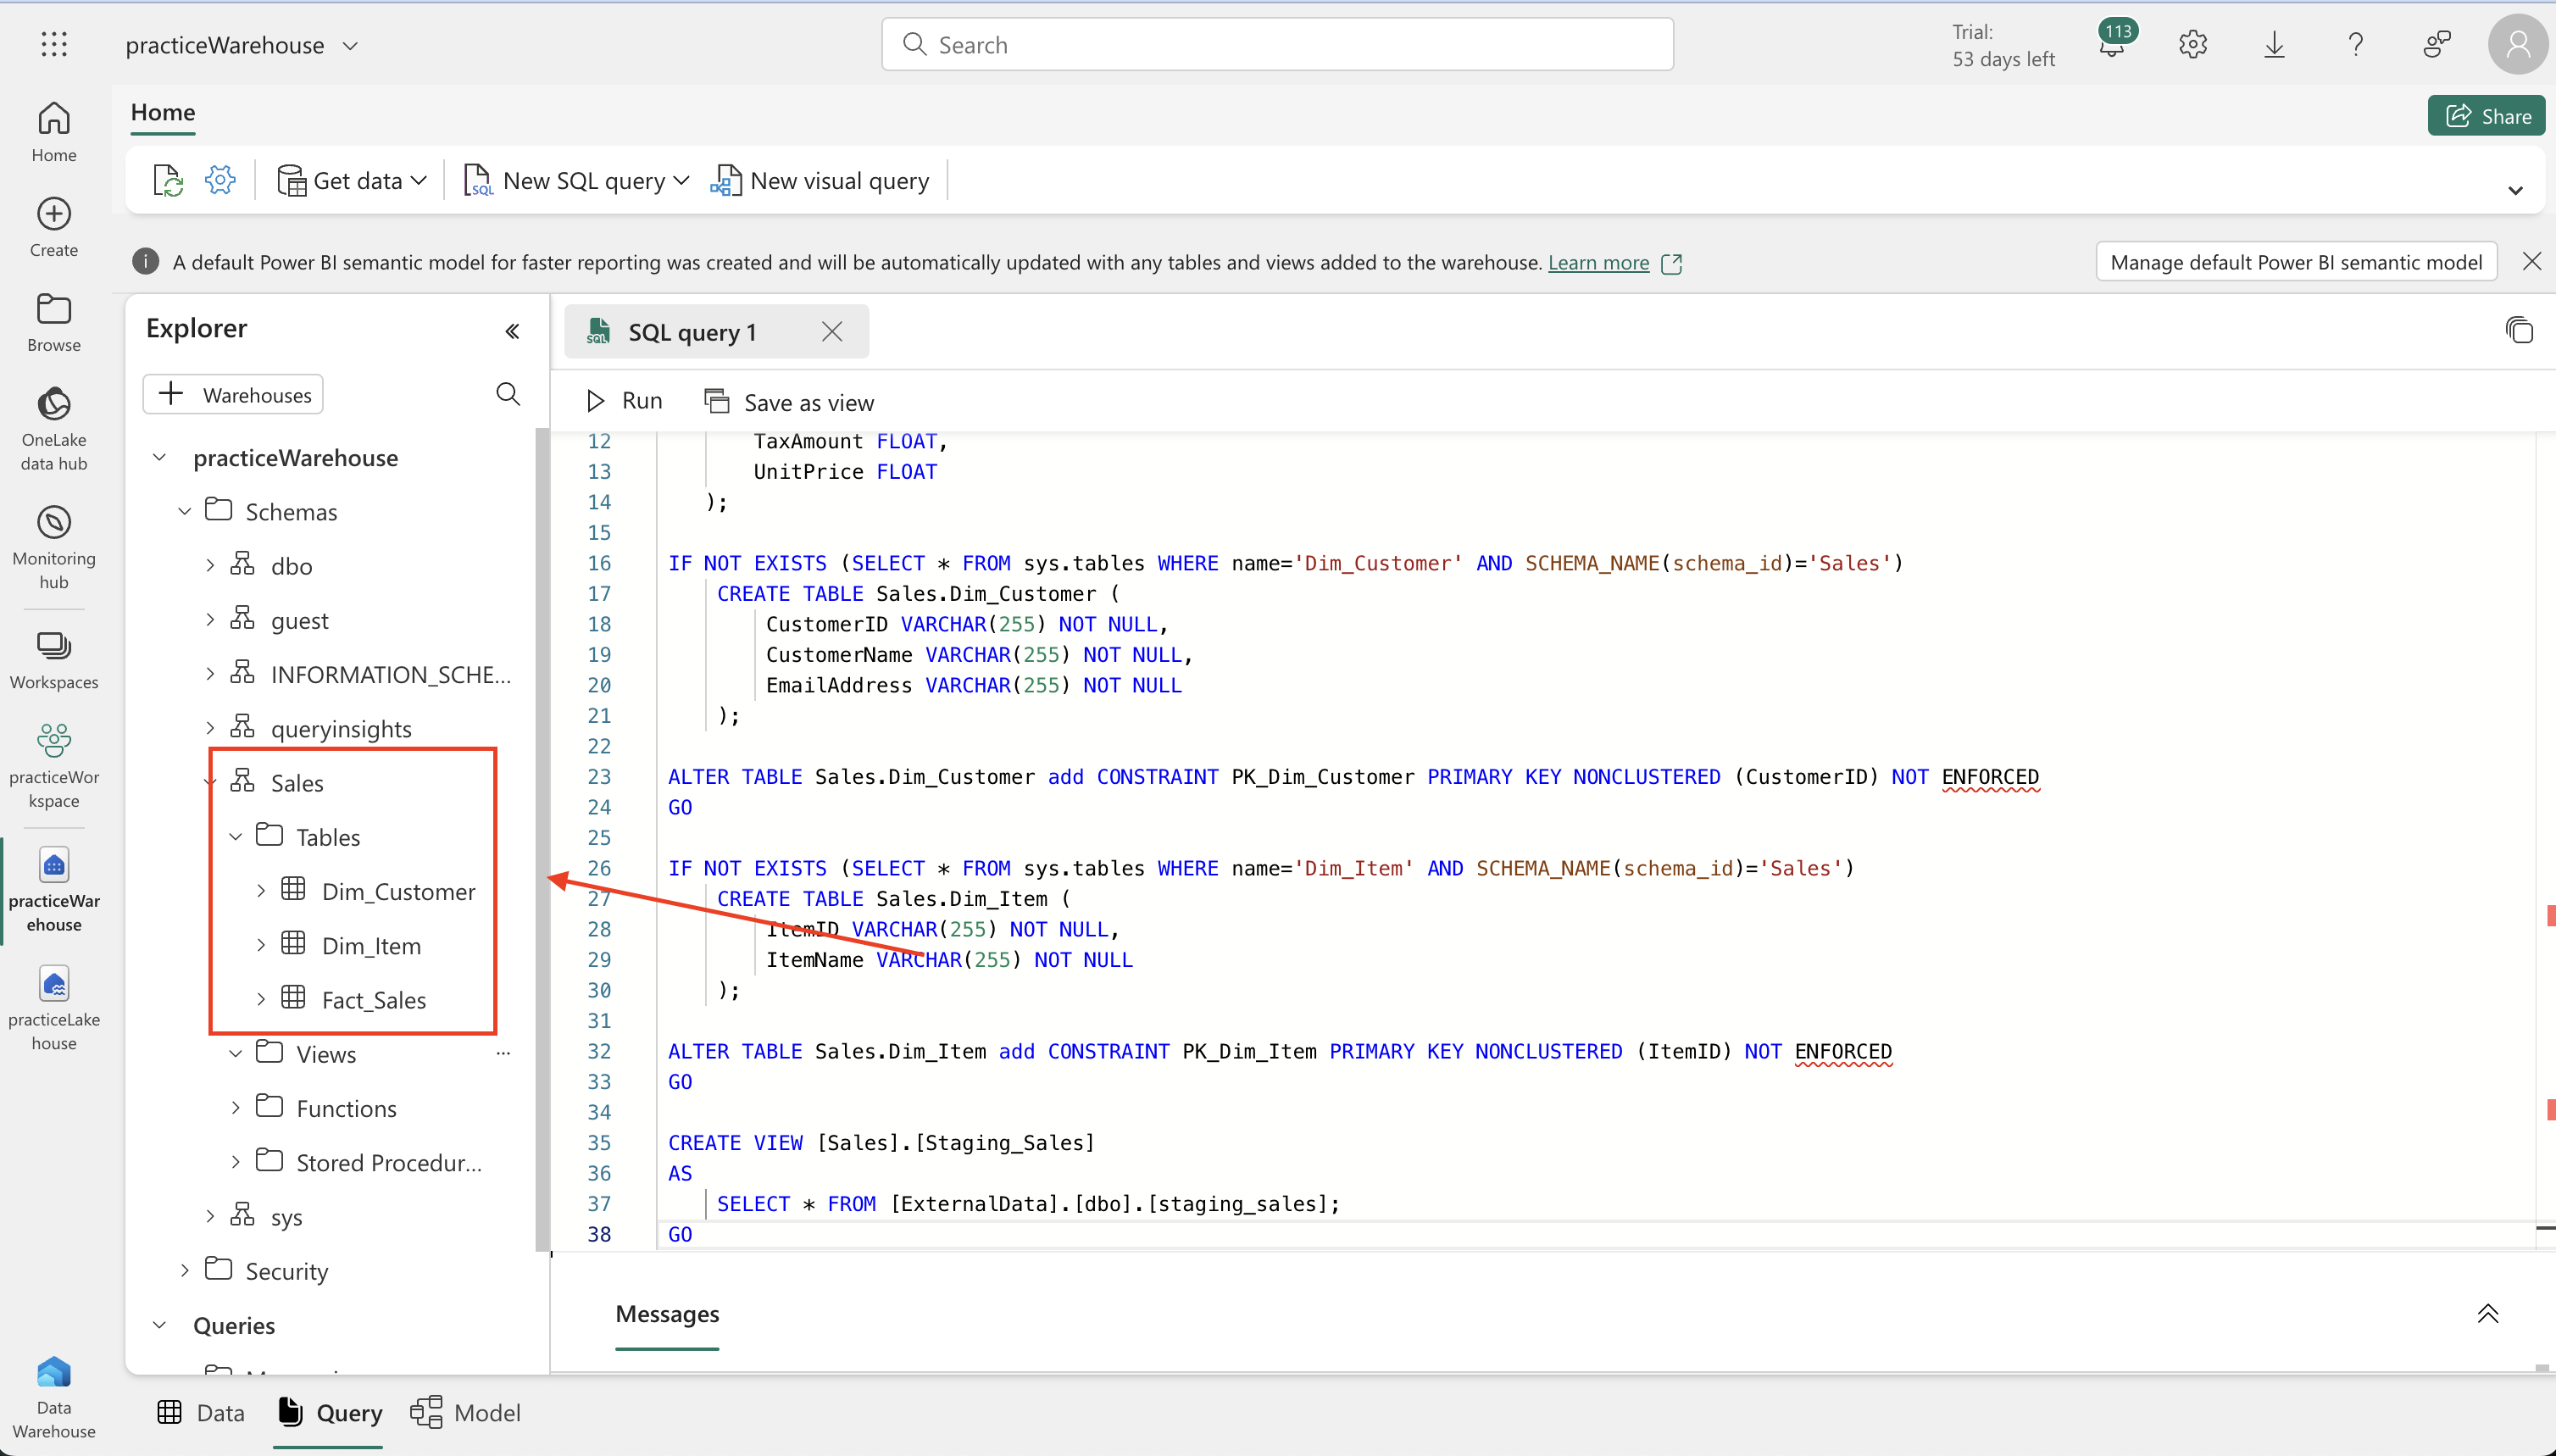Open Browse in left navigation

(54, 322)
